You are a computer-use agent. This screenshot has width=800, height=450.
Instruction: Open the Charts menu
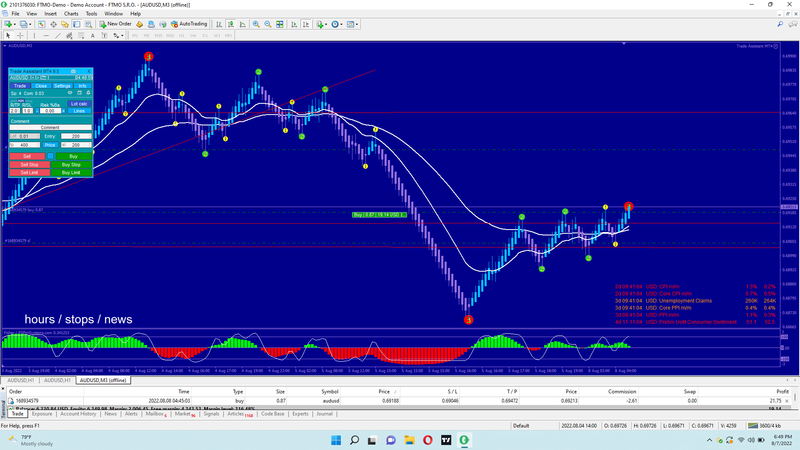click(69, 13)
